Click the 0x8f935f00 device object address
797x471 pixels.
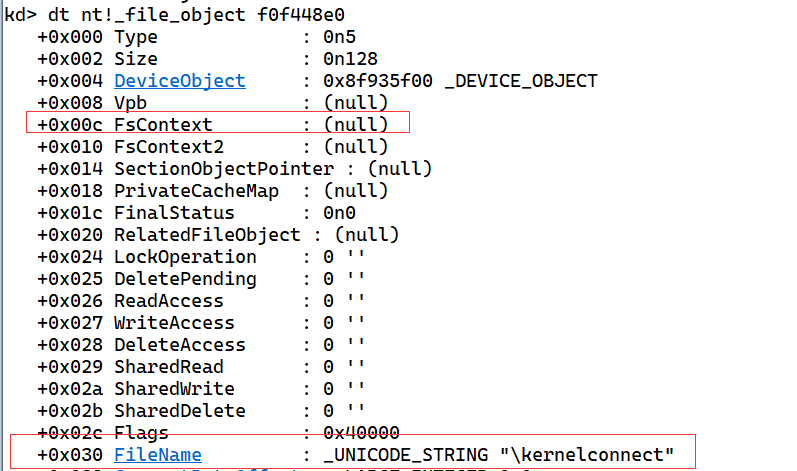(381, 81)
